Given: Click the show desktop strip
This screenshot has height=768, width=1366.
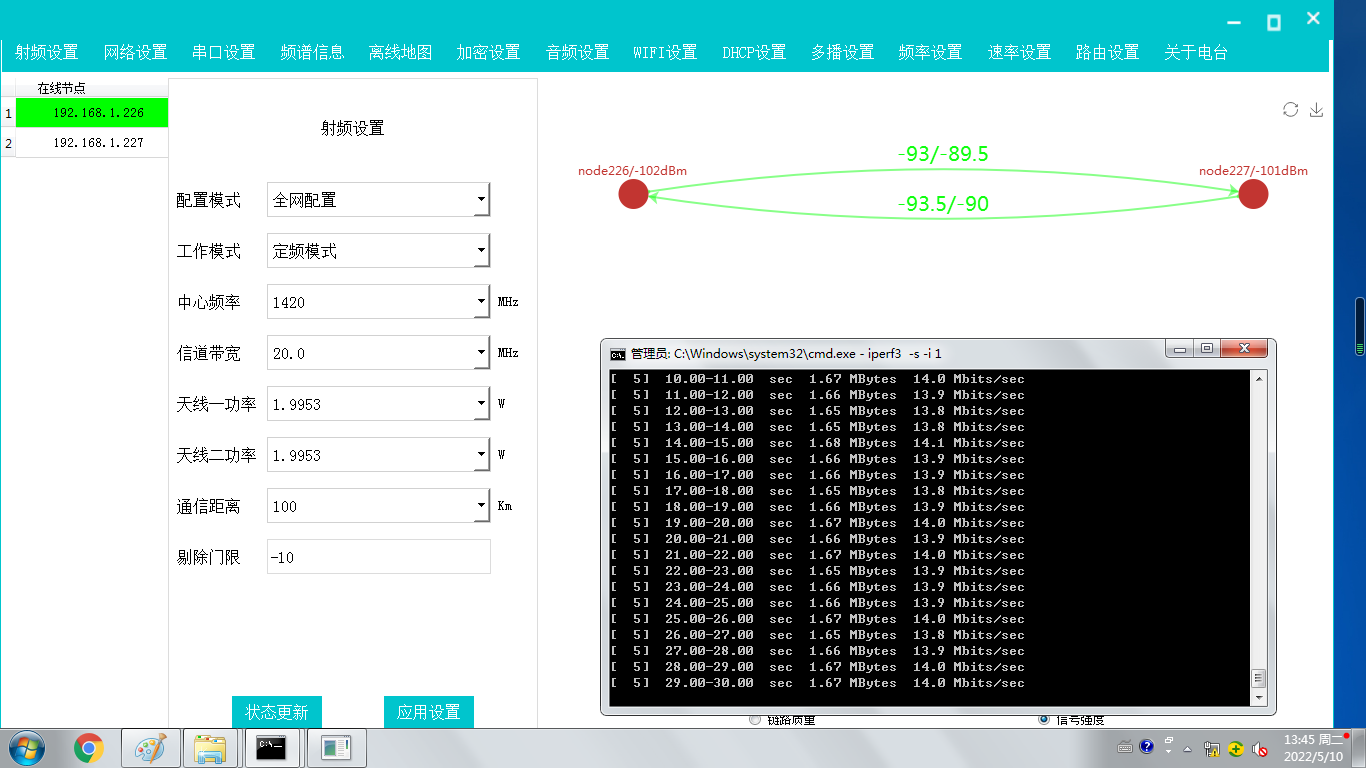Looking at the screenshot, I should pyautogui.click(x=1359, y=748).
